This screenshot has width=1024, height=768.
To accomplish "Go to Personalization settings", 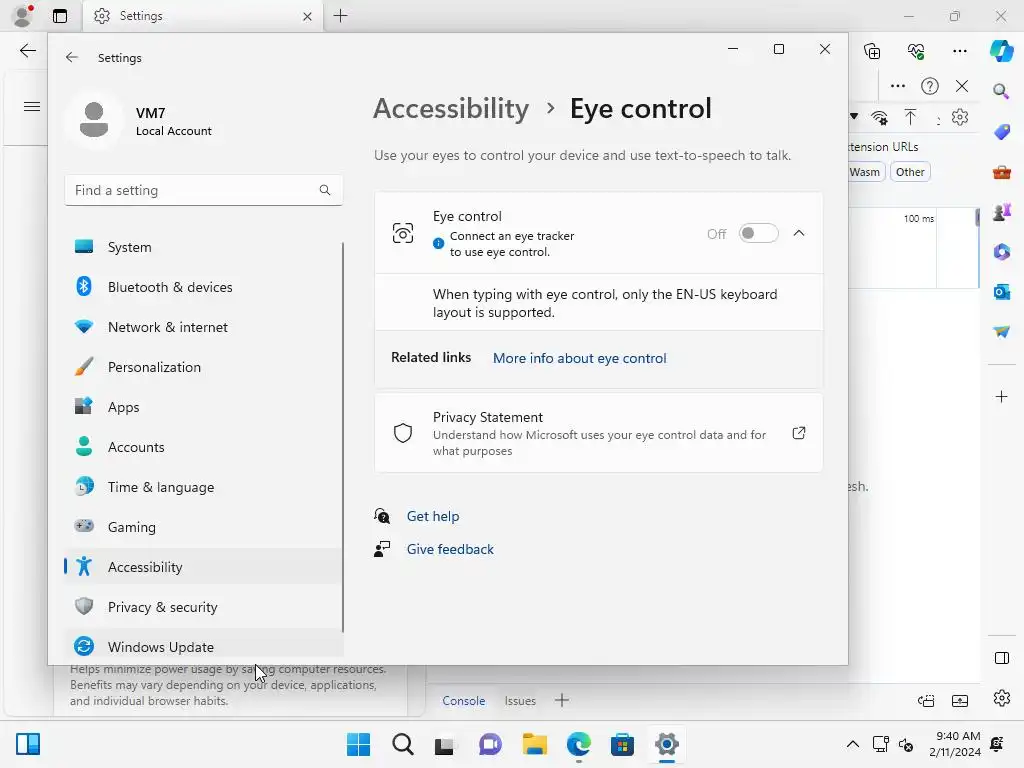I will [x=154, y=367].
